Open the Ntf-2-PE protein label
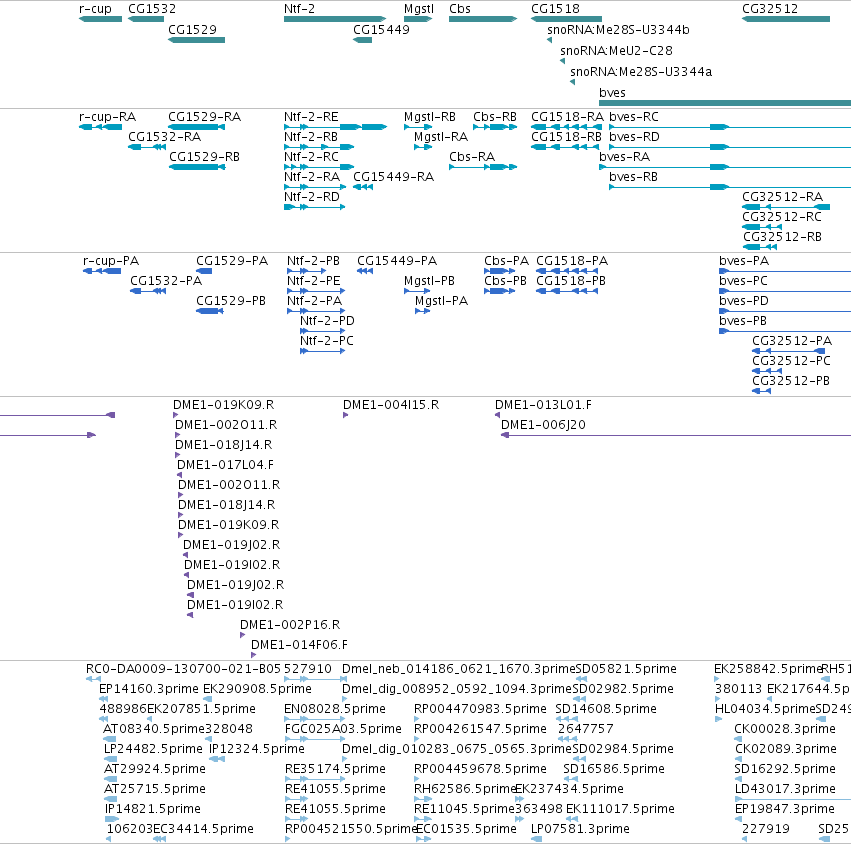The width and height of the screenshot is (851, 844). [314, 281]
